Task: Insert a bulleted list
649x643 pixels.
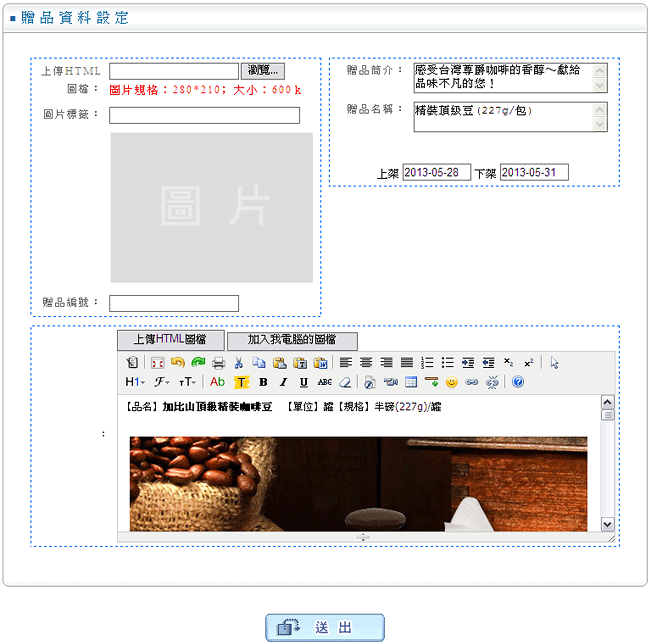Action: pyautogui.click(x=447, y=363)
